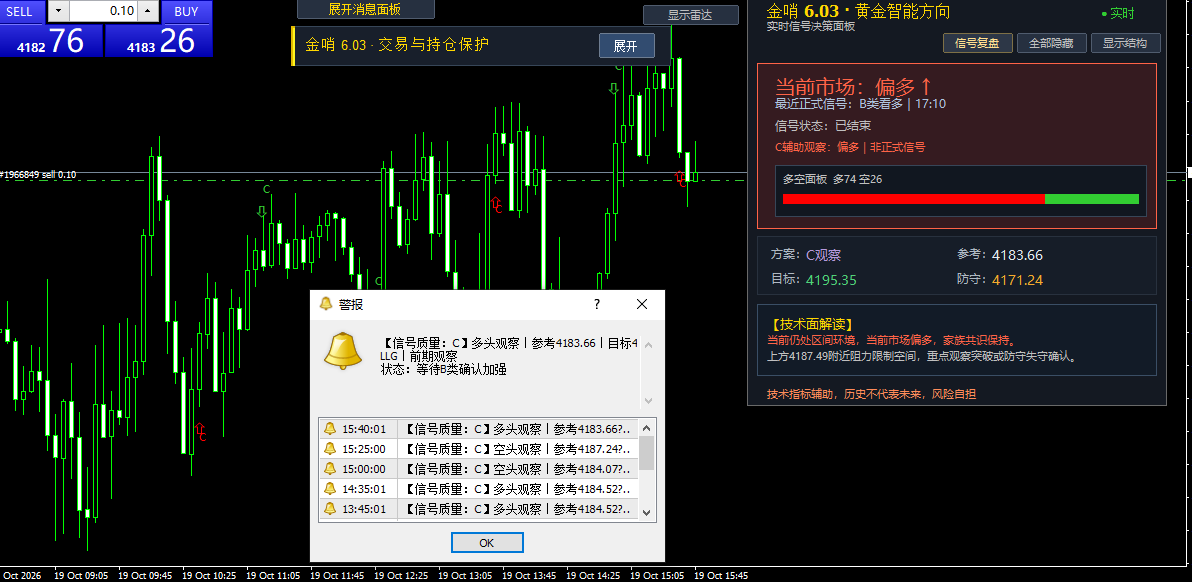The image size is (1192, 582).
Task: Click the down arrow of the alert list scrollbar
Action: (x=647, y=513)
